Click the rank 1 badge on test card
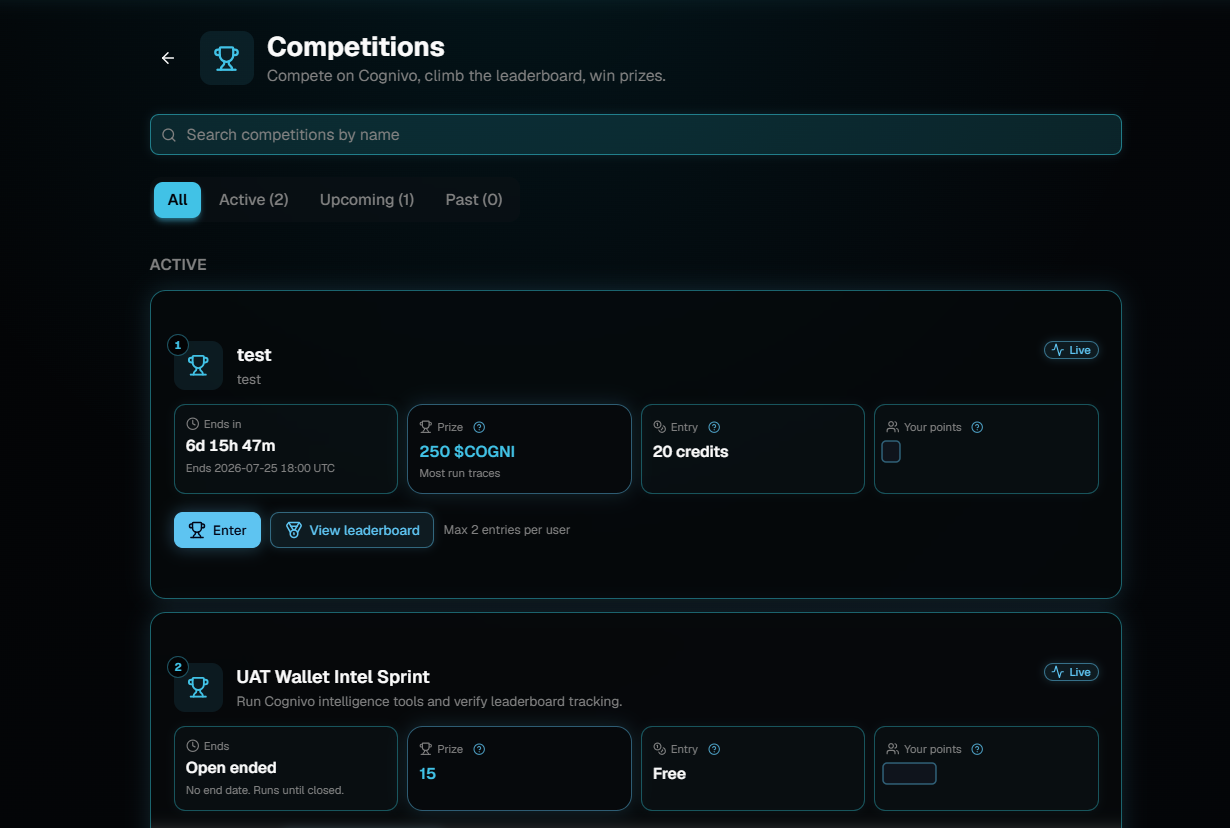 tap(178, 345)
